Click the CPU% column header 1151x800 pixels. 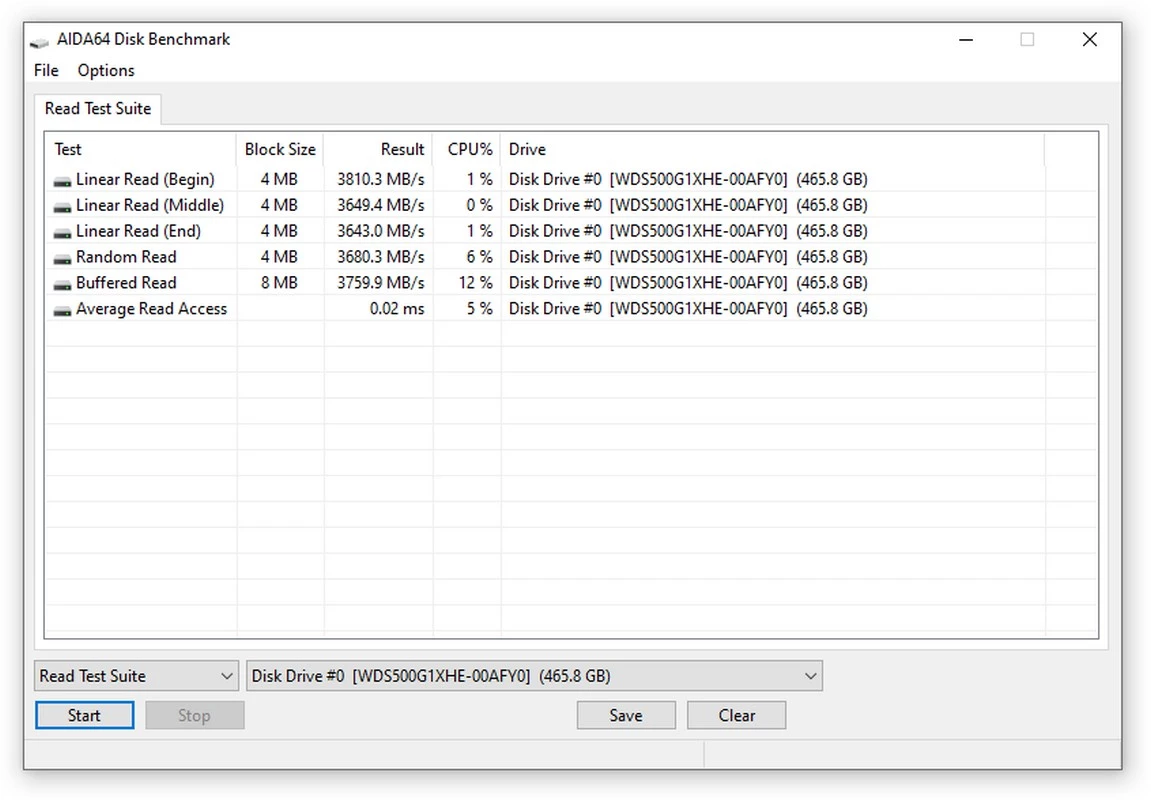pos(467,149)
